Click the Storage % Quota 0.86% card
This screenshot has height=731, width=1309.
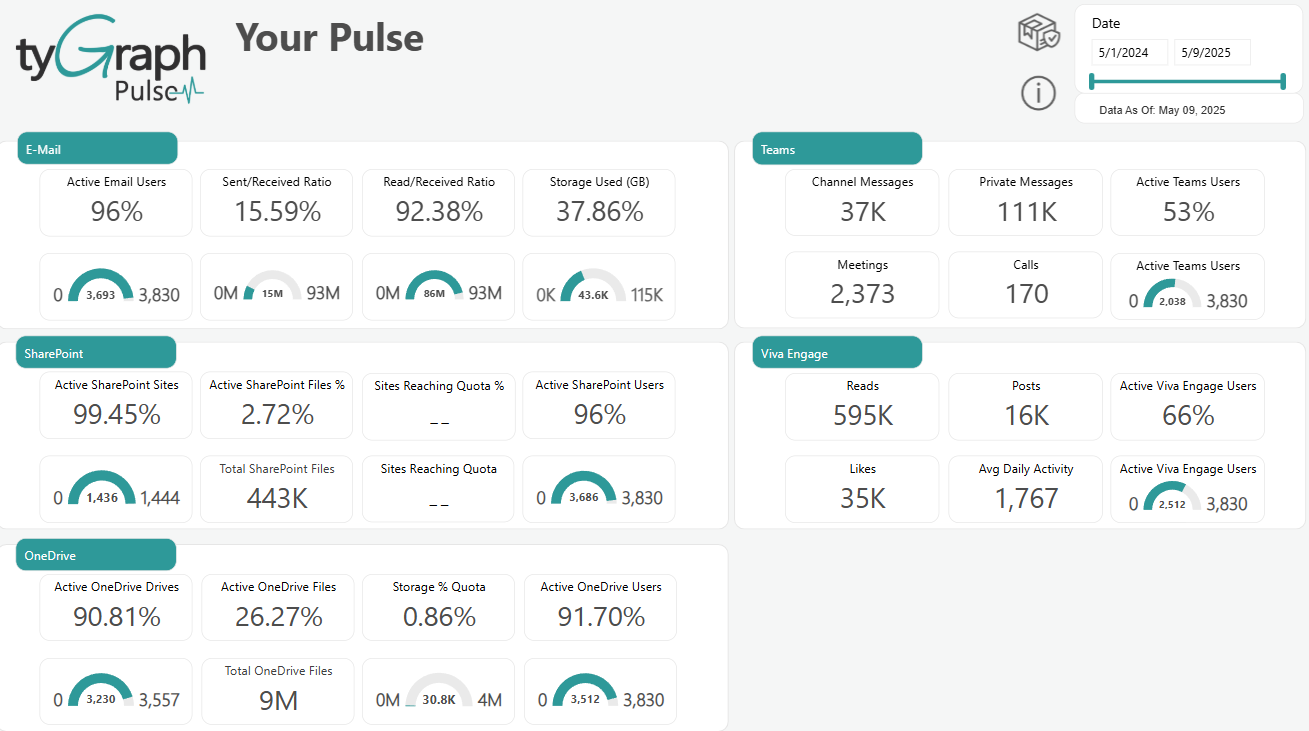coord(438,607)
